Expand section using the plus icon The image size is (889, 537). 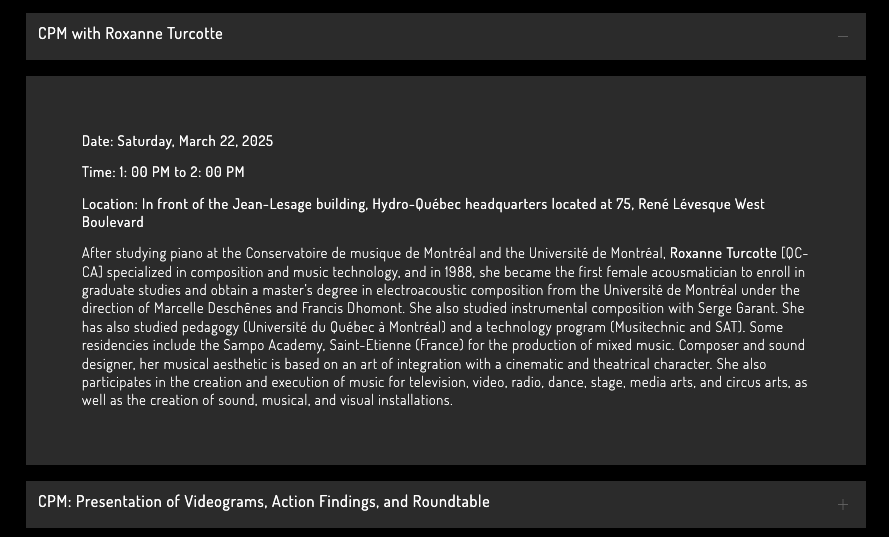tap(842, 504)
